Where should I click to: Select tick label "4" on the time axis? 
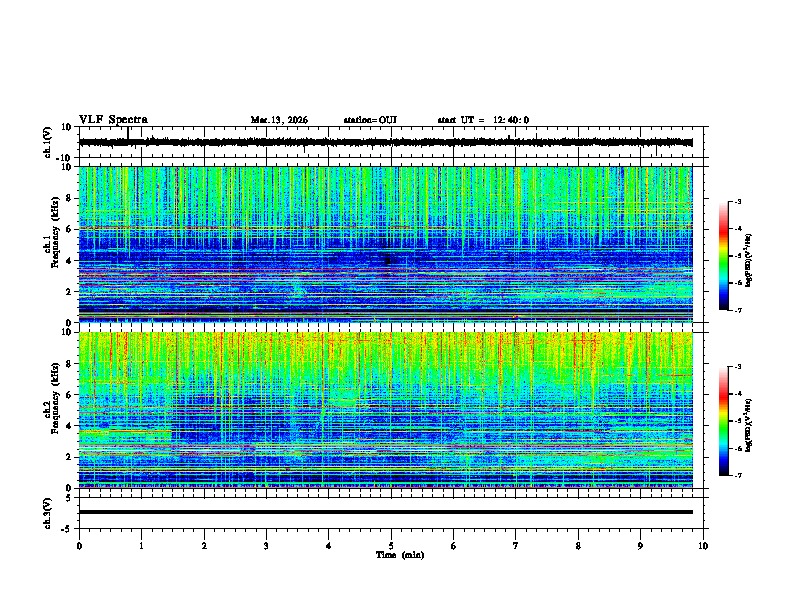coord(328,546)
